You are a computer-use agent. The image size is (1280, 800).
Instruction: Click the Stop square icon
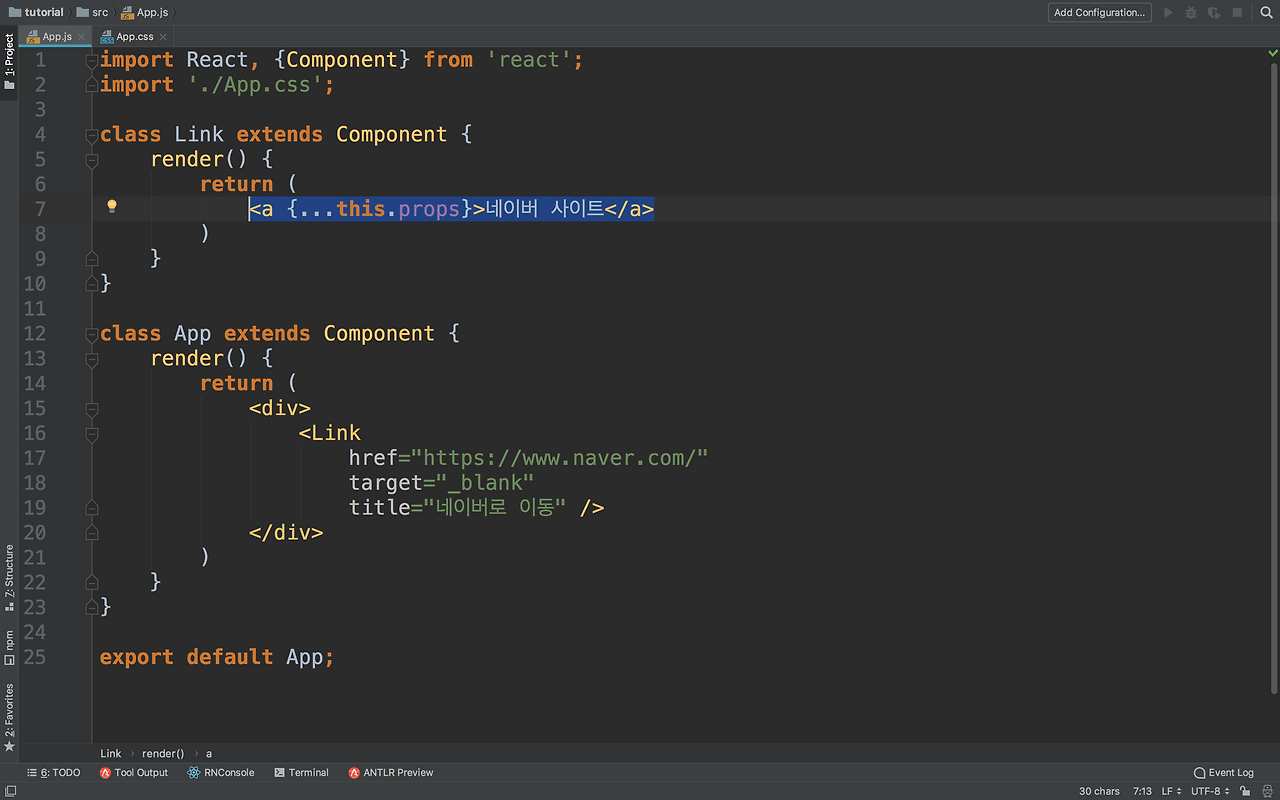click(x=1237, y=13)
